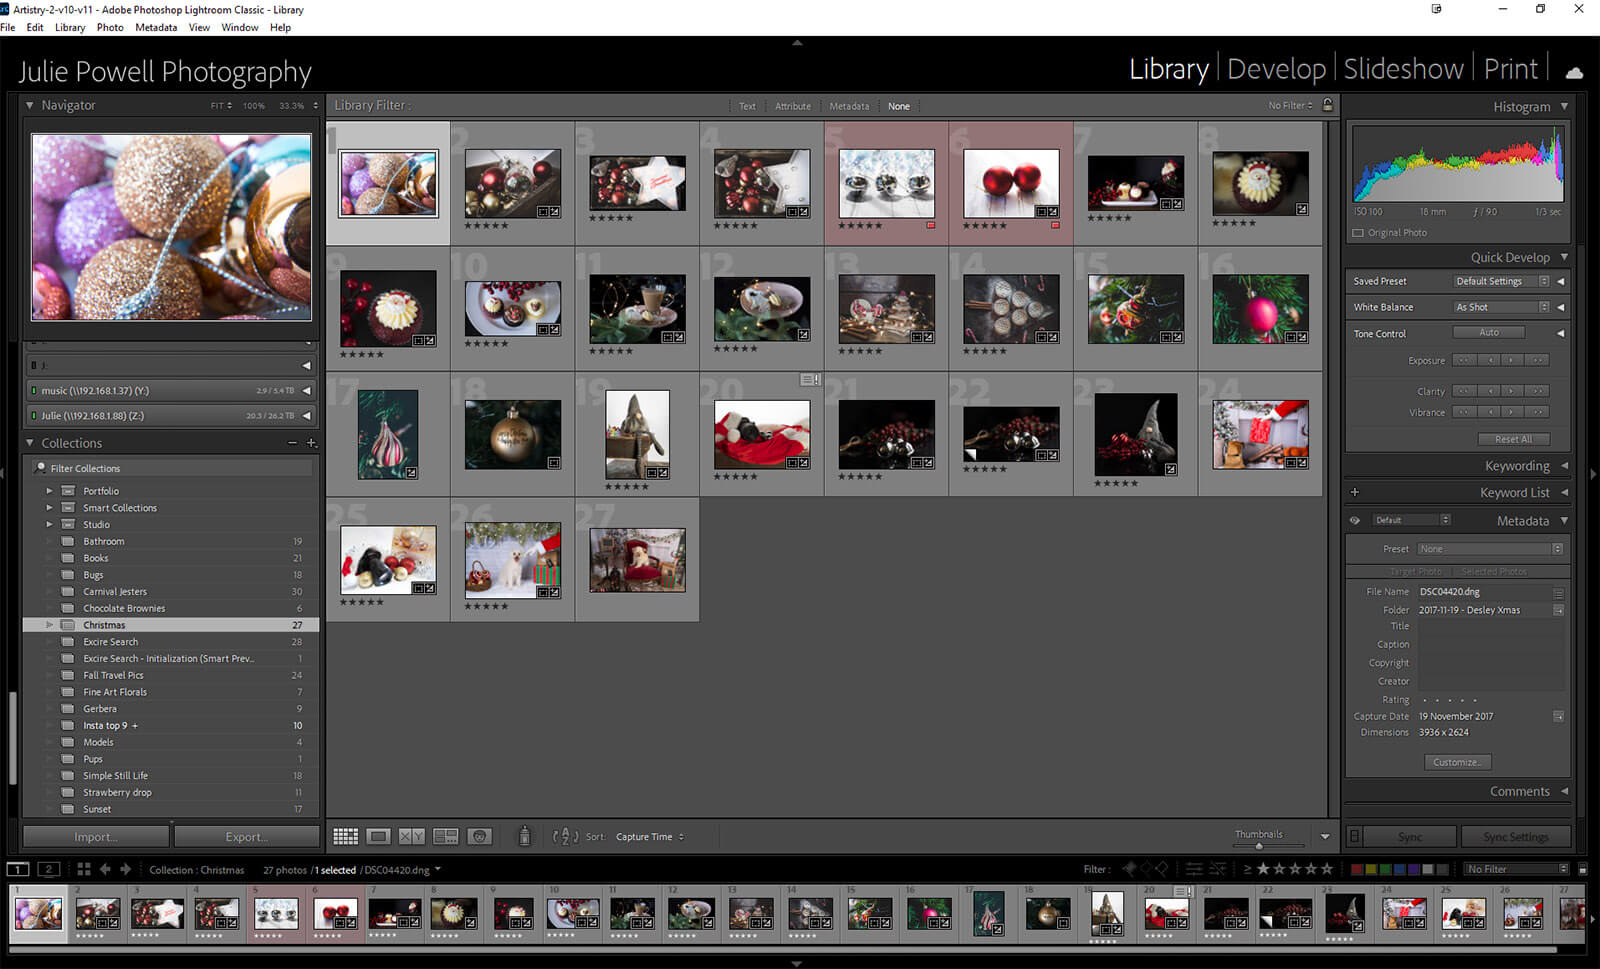
Task: Toggle the Library Filter lock
Action: (x=1327, y=105)
